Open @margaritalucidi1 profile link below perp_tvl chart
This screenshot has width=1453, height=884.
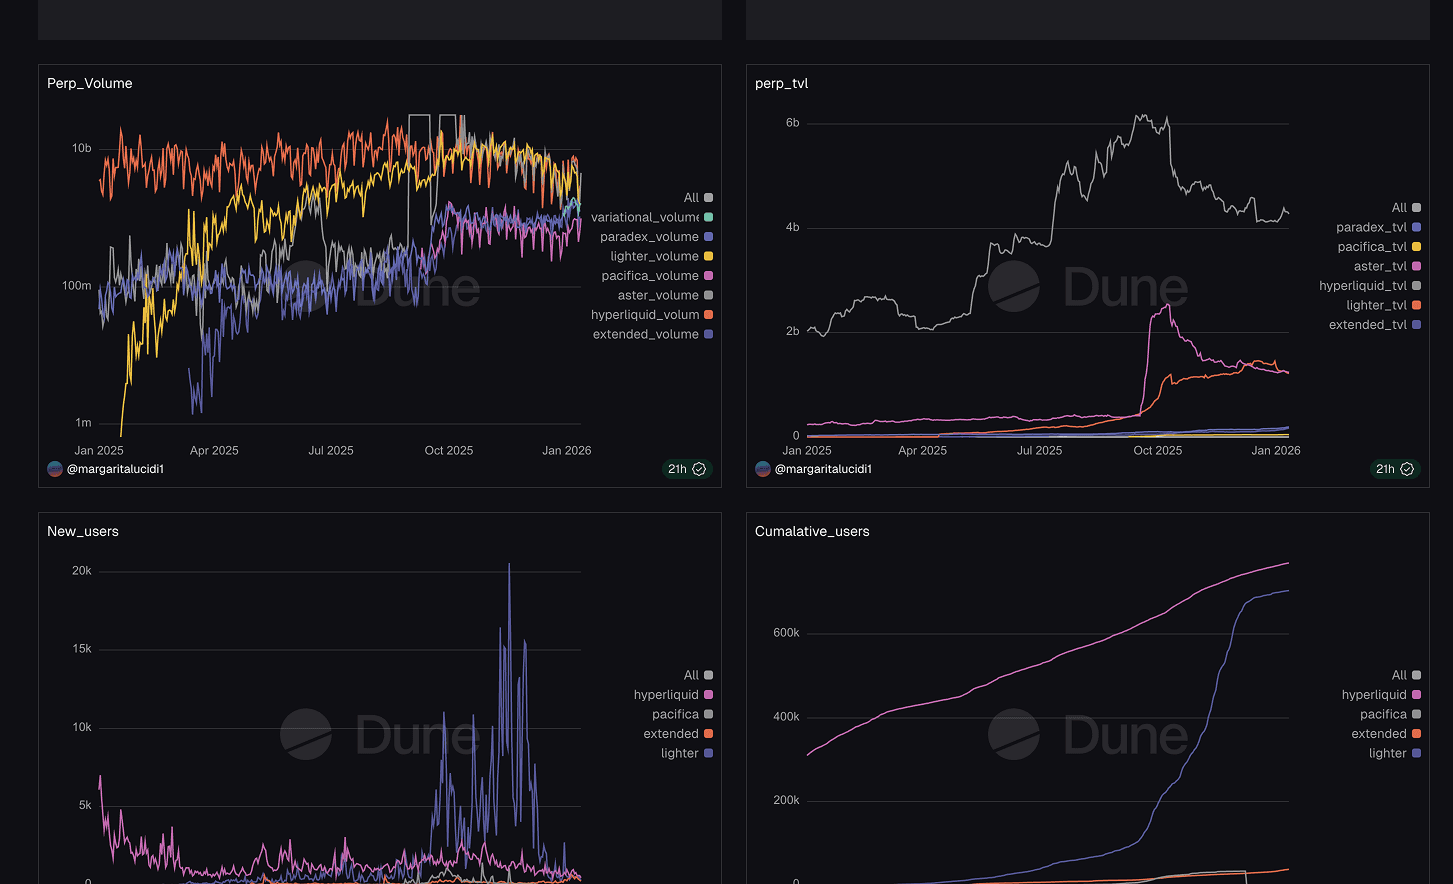click(823, 468)
